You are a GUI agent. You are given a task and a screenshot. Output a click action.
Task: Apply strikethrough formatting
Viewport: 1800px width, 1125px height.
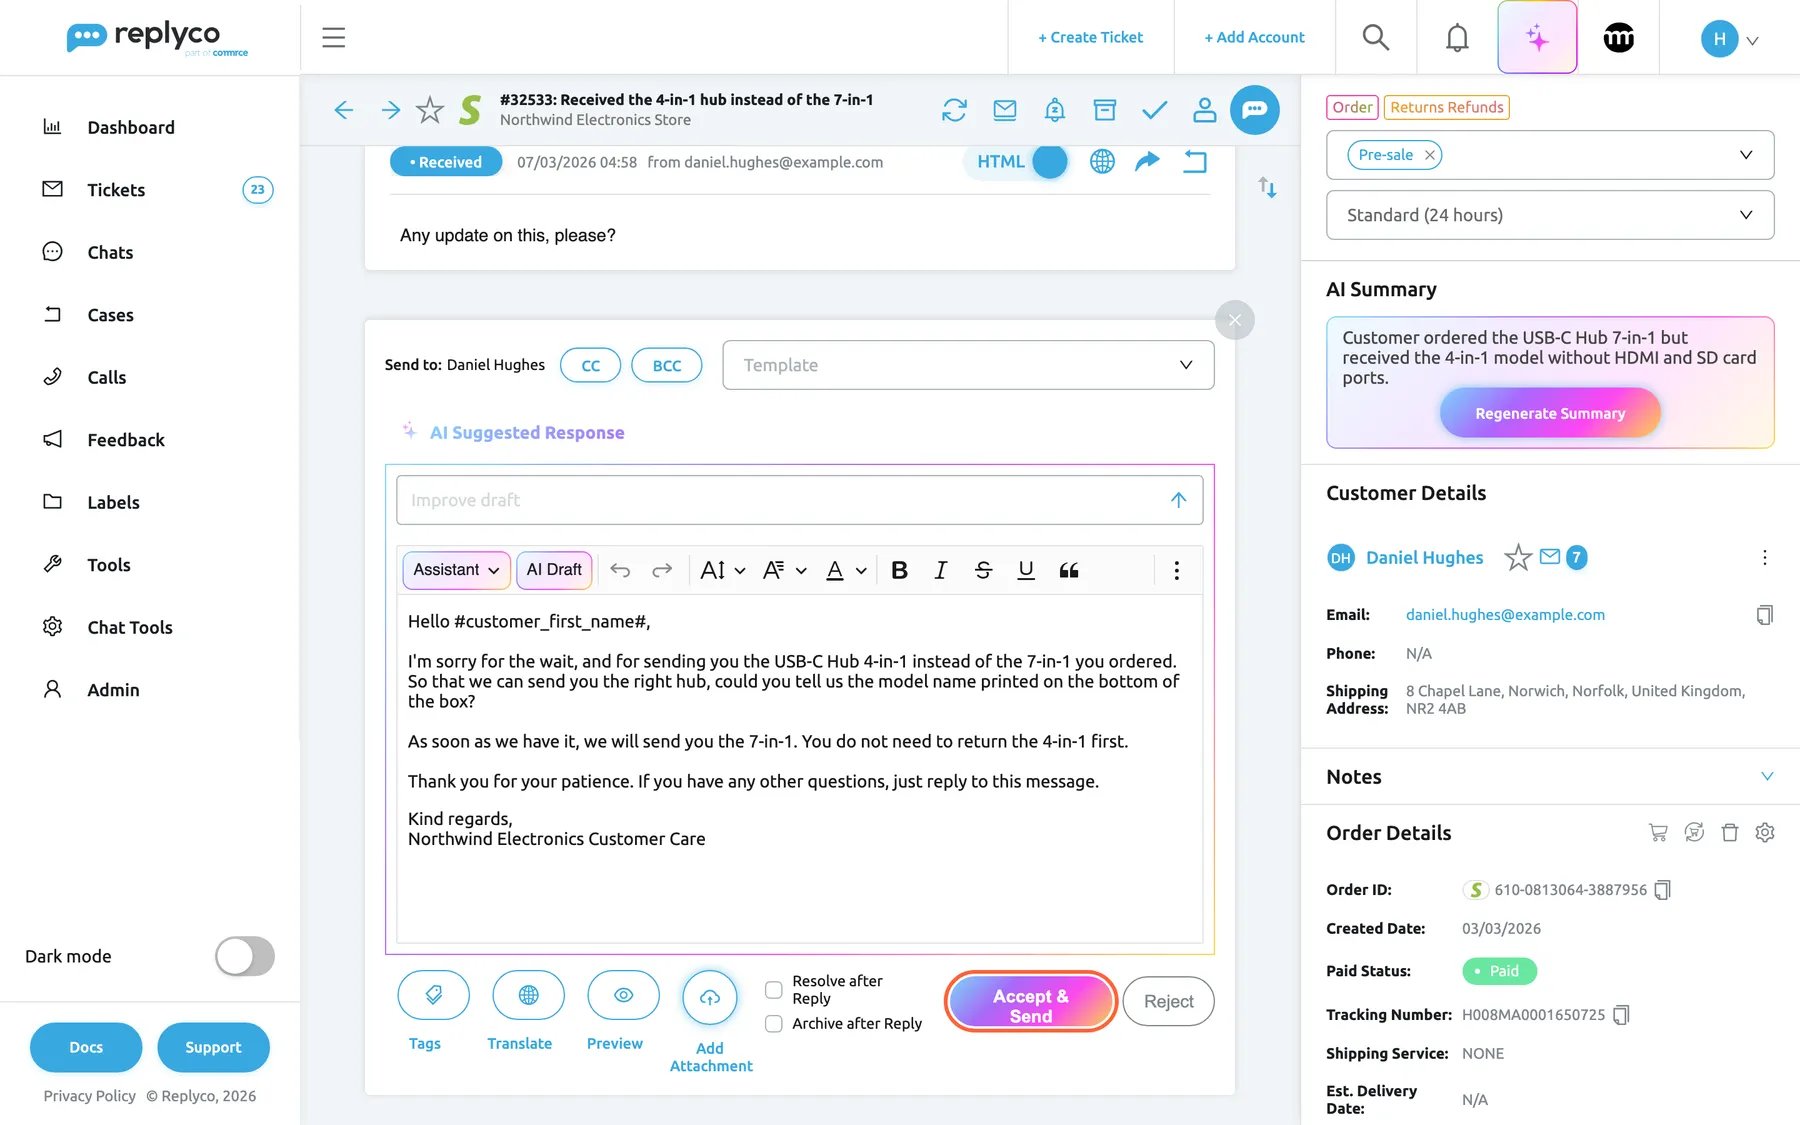(x=983, y=570)
